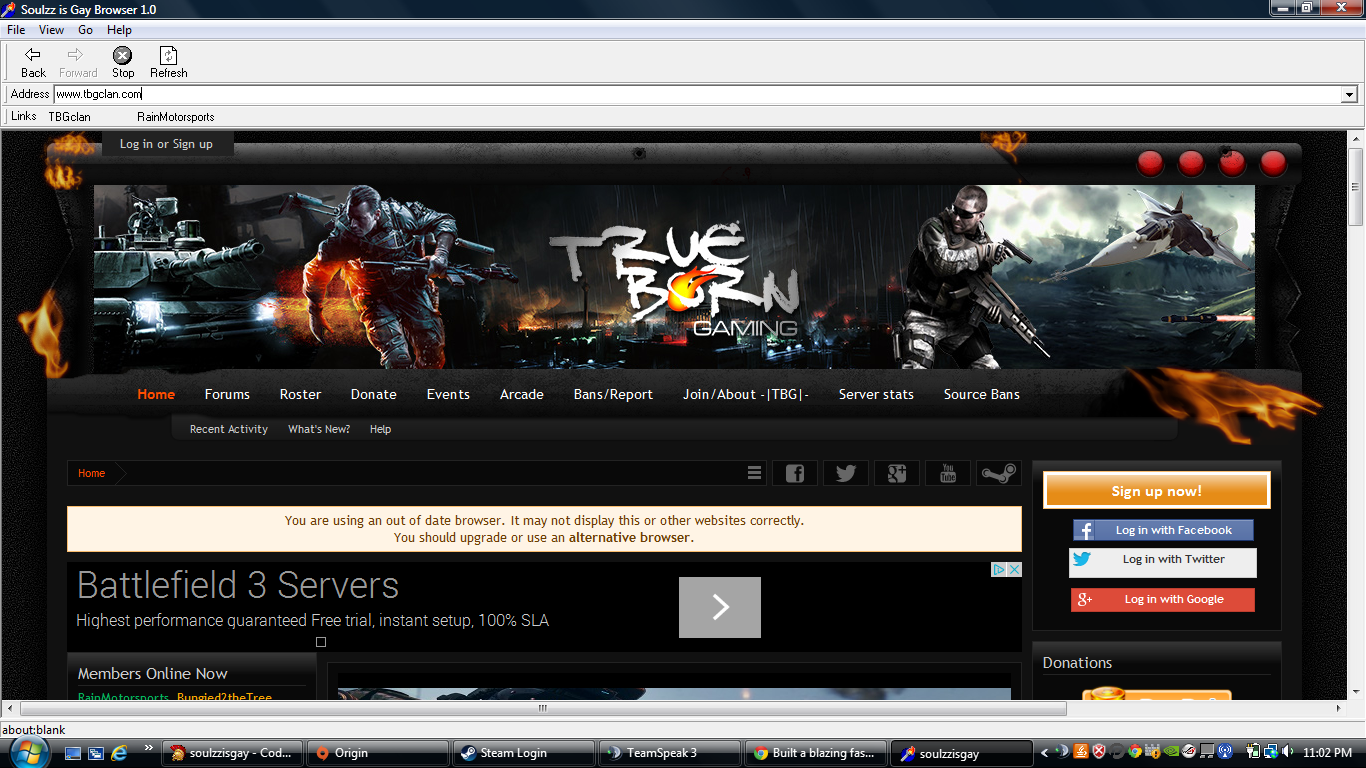Click the vertical scrollbar down arrow
1366x768 pixels.
(1356, 692)
